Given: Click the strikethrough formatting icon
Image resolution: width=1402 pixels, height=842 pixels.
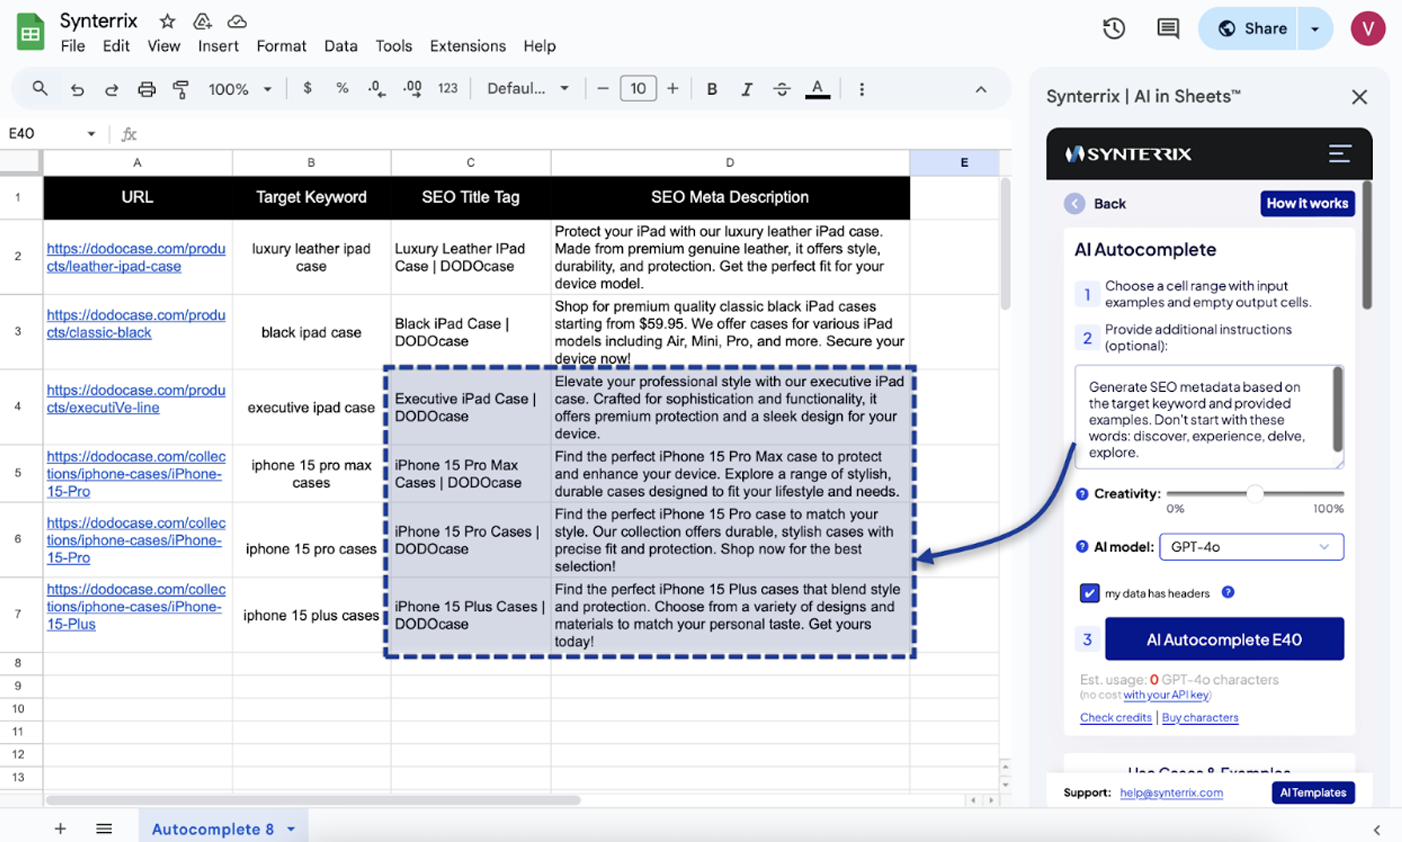Looking at the screenshot, I should tap(781, 89).
